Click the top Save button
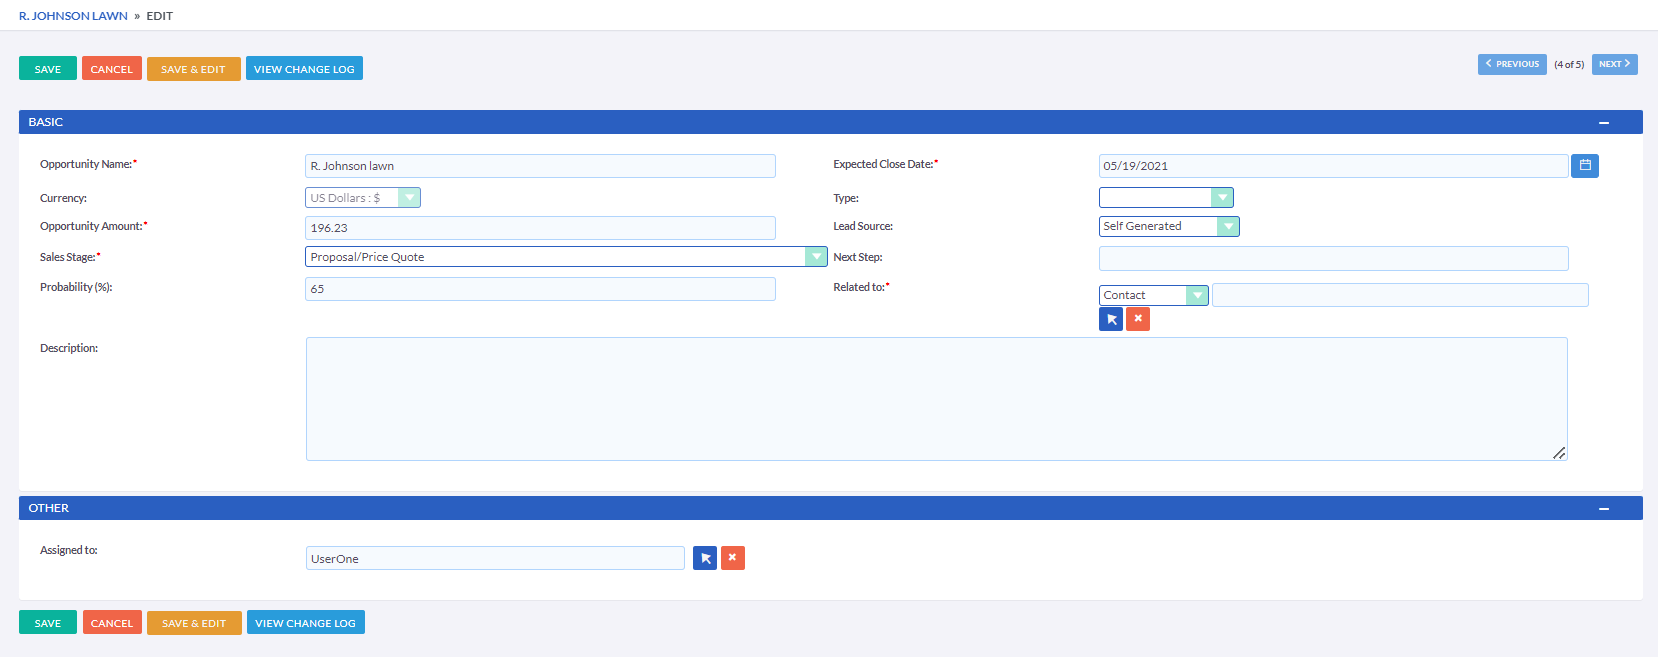The image size is (1658, 657). tap(48, 69)
